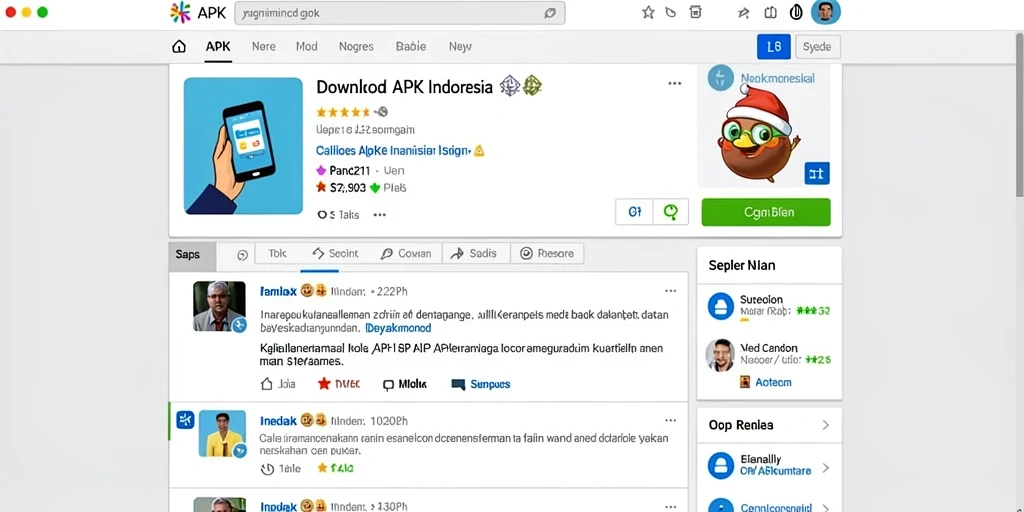Select the Nere tab in navigation
The image size is (1024, 512).
pyautogui.click(x=264, y=46)
